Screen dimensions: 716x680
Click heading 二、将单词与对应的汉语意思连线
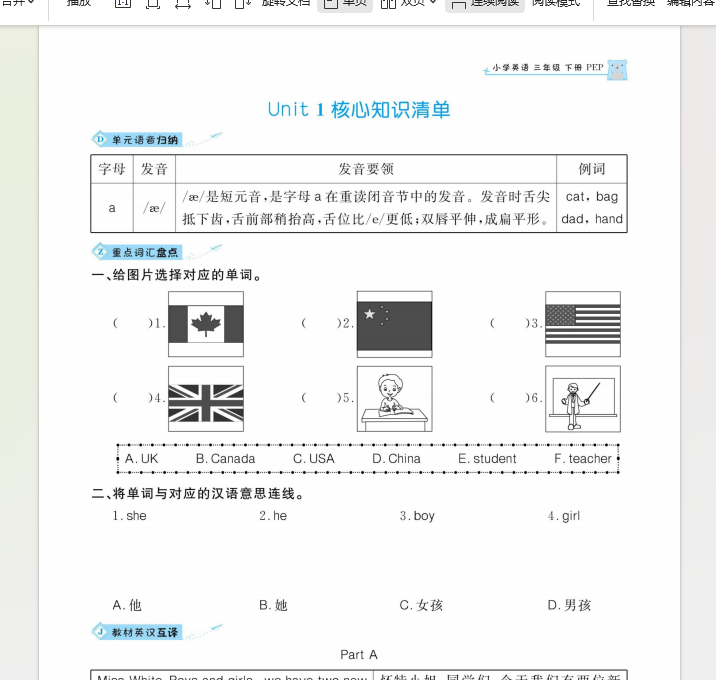[198, 494]
